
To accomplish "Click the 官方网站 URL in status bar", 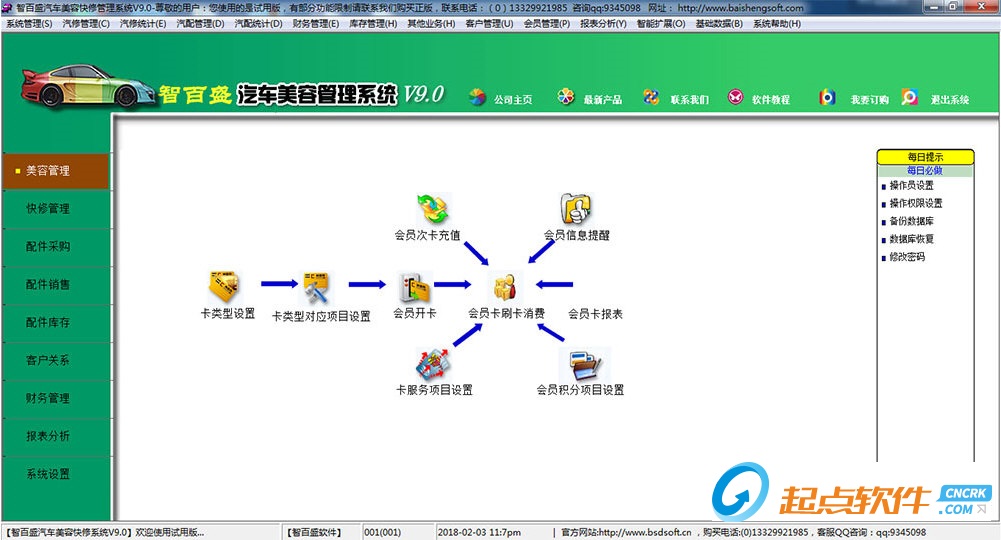I will 626,532.
